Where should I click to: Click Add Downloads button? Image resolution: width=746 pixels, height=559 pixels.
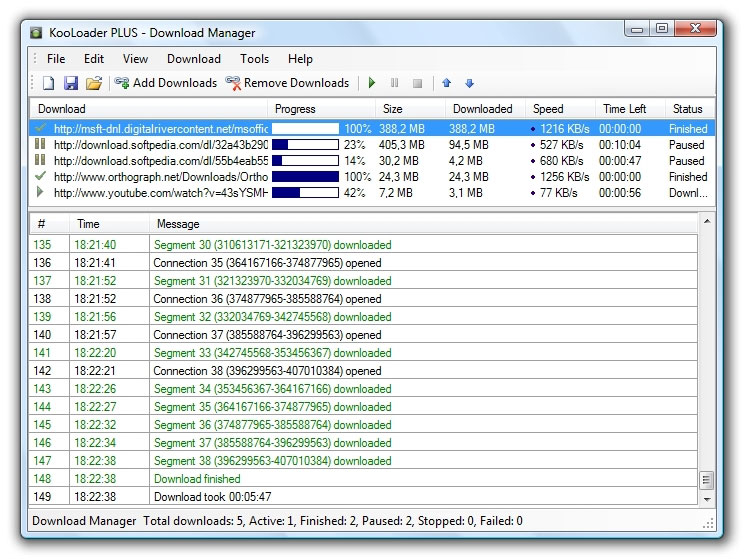pyautogui.click(x=166, y=83)
